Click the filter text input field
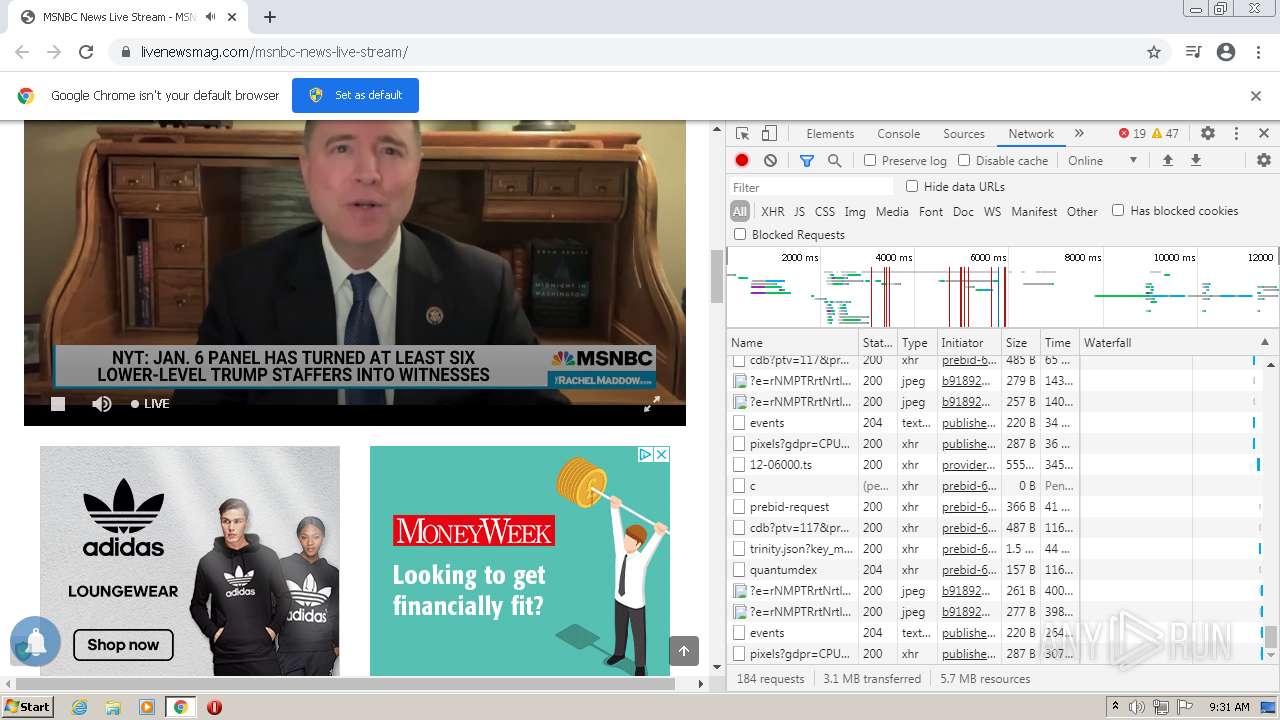The image size is (1280, 720). (x=810, y=187)
